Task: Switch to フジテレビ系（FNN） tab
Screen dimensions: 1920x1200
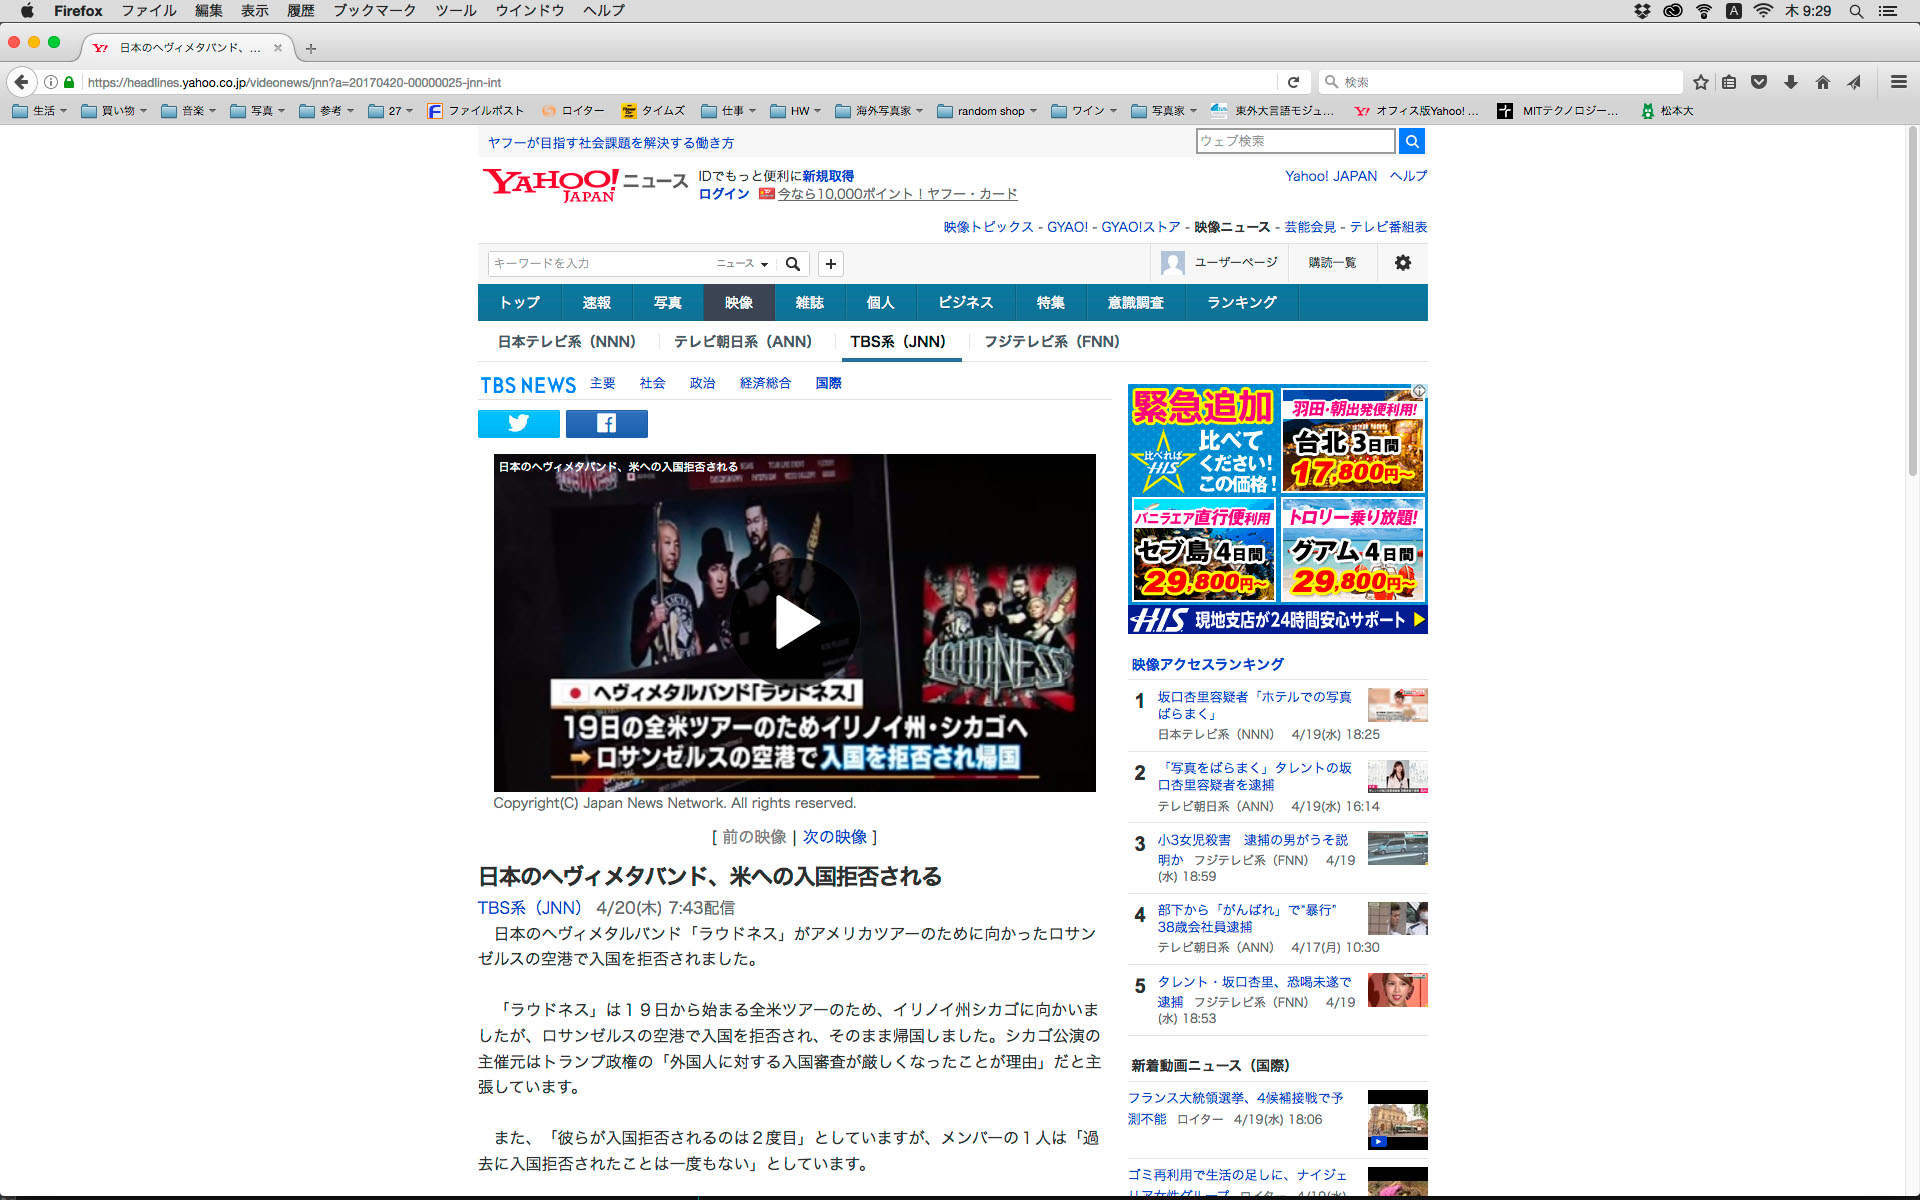Action: pyautogui.click(x=1051, y=342)
